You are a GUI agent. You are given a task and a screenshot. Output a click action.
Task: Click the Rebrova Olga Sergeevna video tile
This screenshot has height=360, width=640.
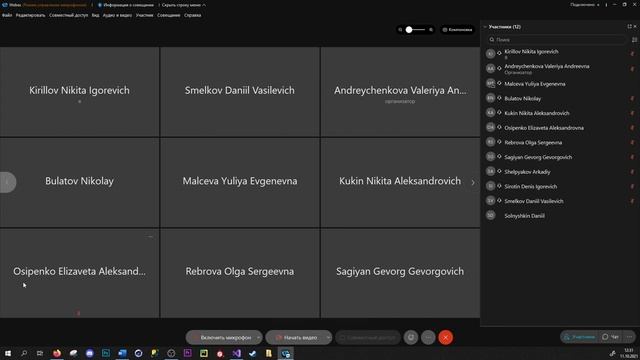point(240,273)
